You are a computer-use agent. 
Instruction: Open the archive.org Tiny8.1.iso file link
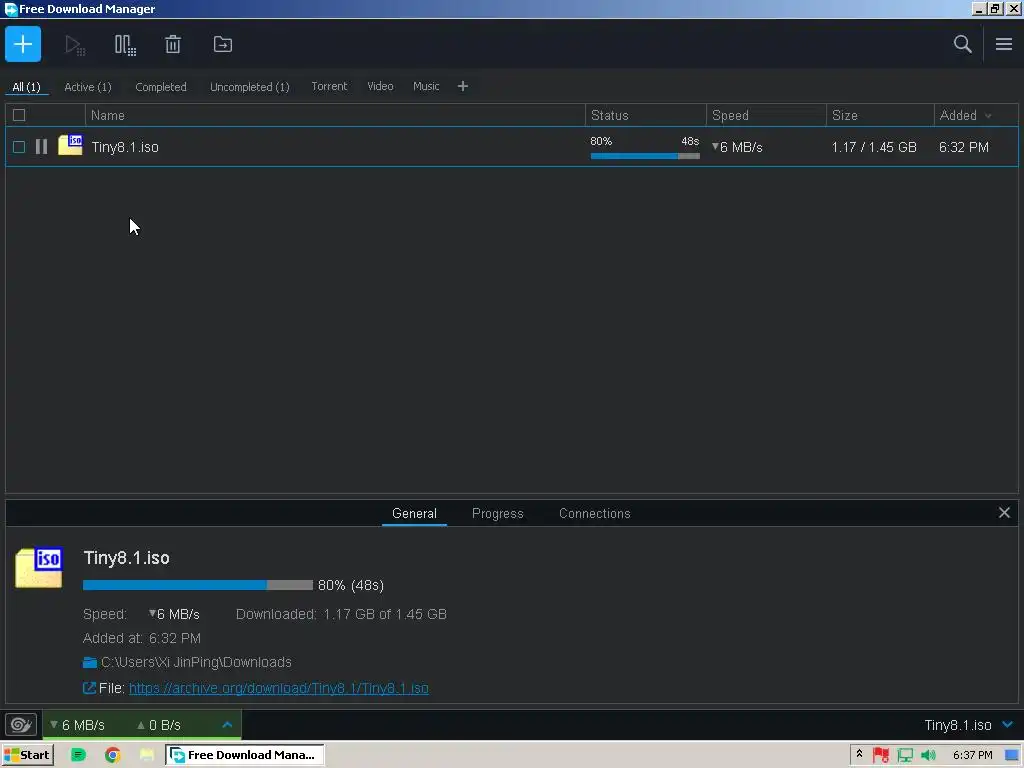pyautogui.click(x=279, y=688)
